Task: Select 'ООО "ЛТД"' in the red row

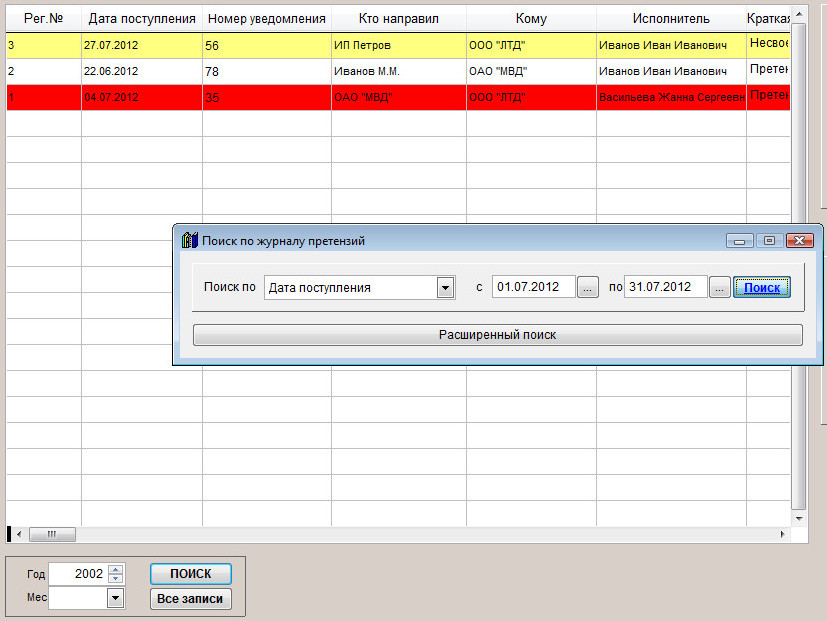Action: (x=531, y=97)
